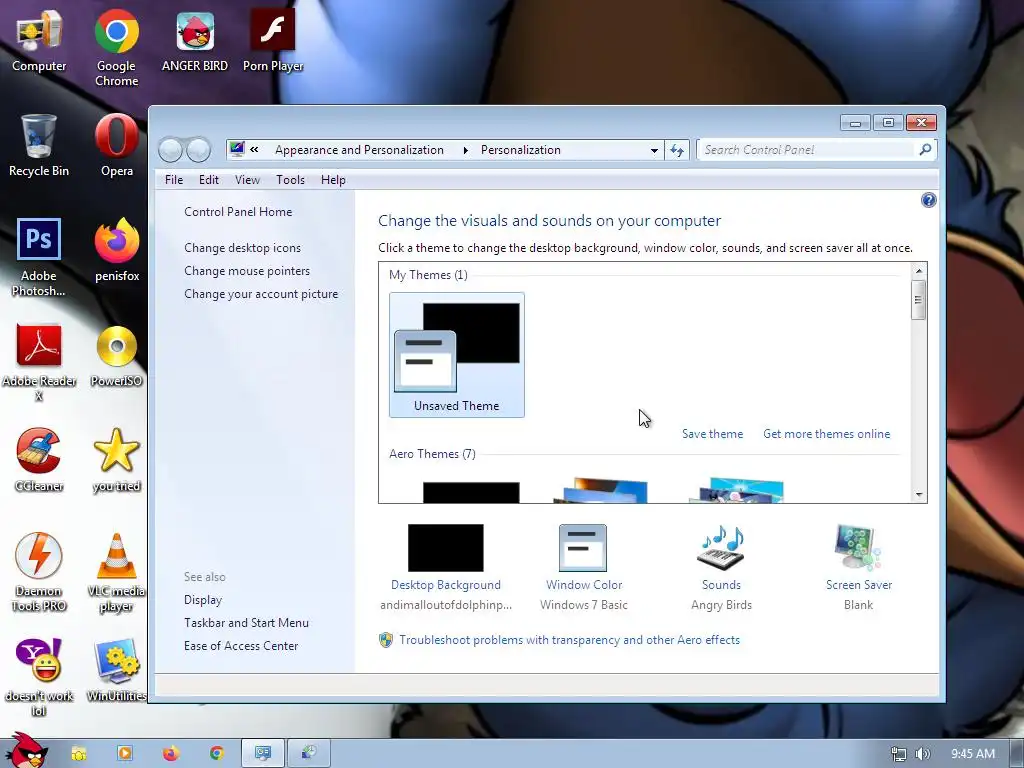Open Ease of Access Center link

click(x=240, y=646)
